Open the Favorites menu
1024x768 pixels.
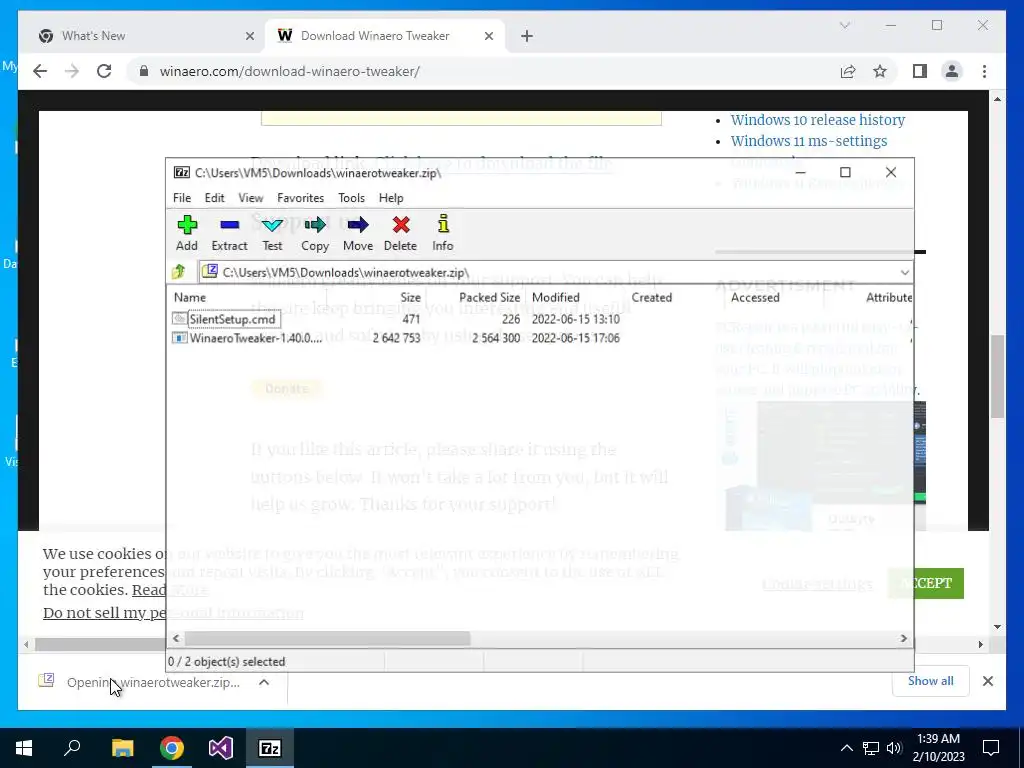pyautogui.click(x=300, y=198)
